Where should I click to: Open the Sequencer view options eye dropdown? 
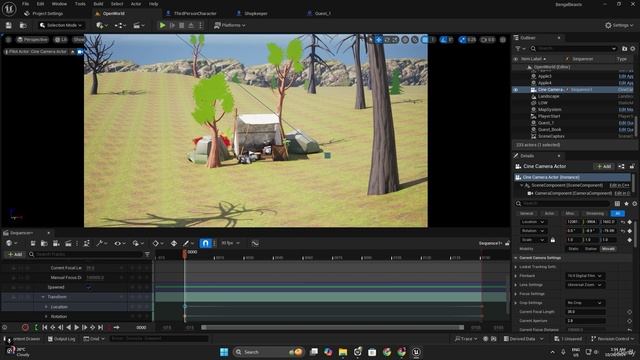tap(119, 243)
